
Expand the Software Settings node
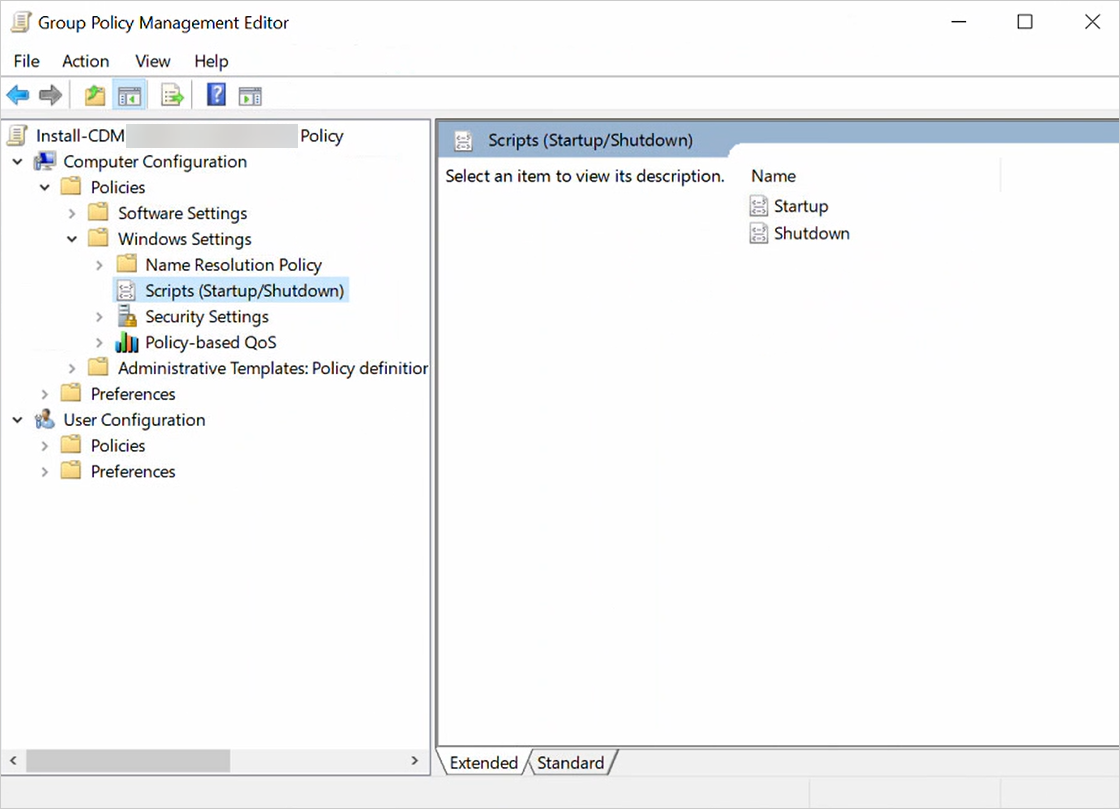[x=72, y=213]
